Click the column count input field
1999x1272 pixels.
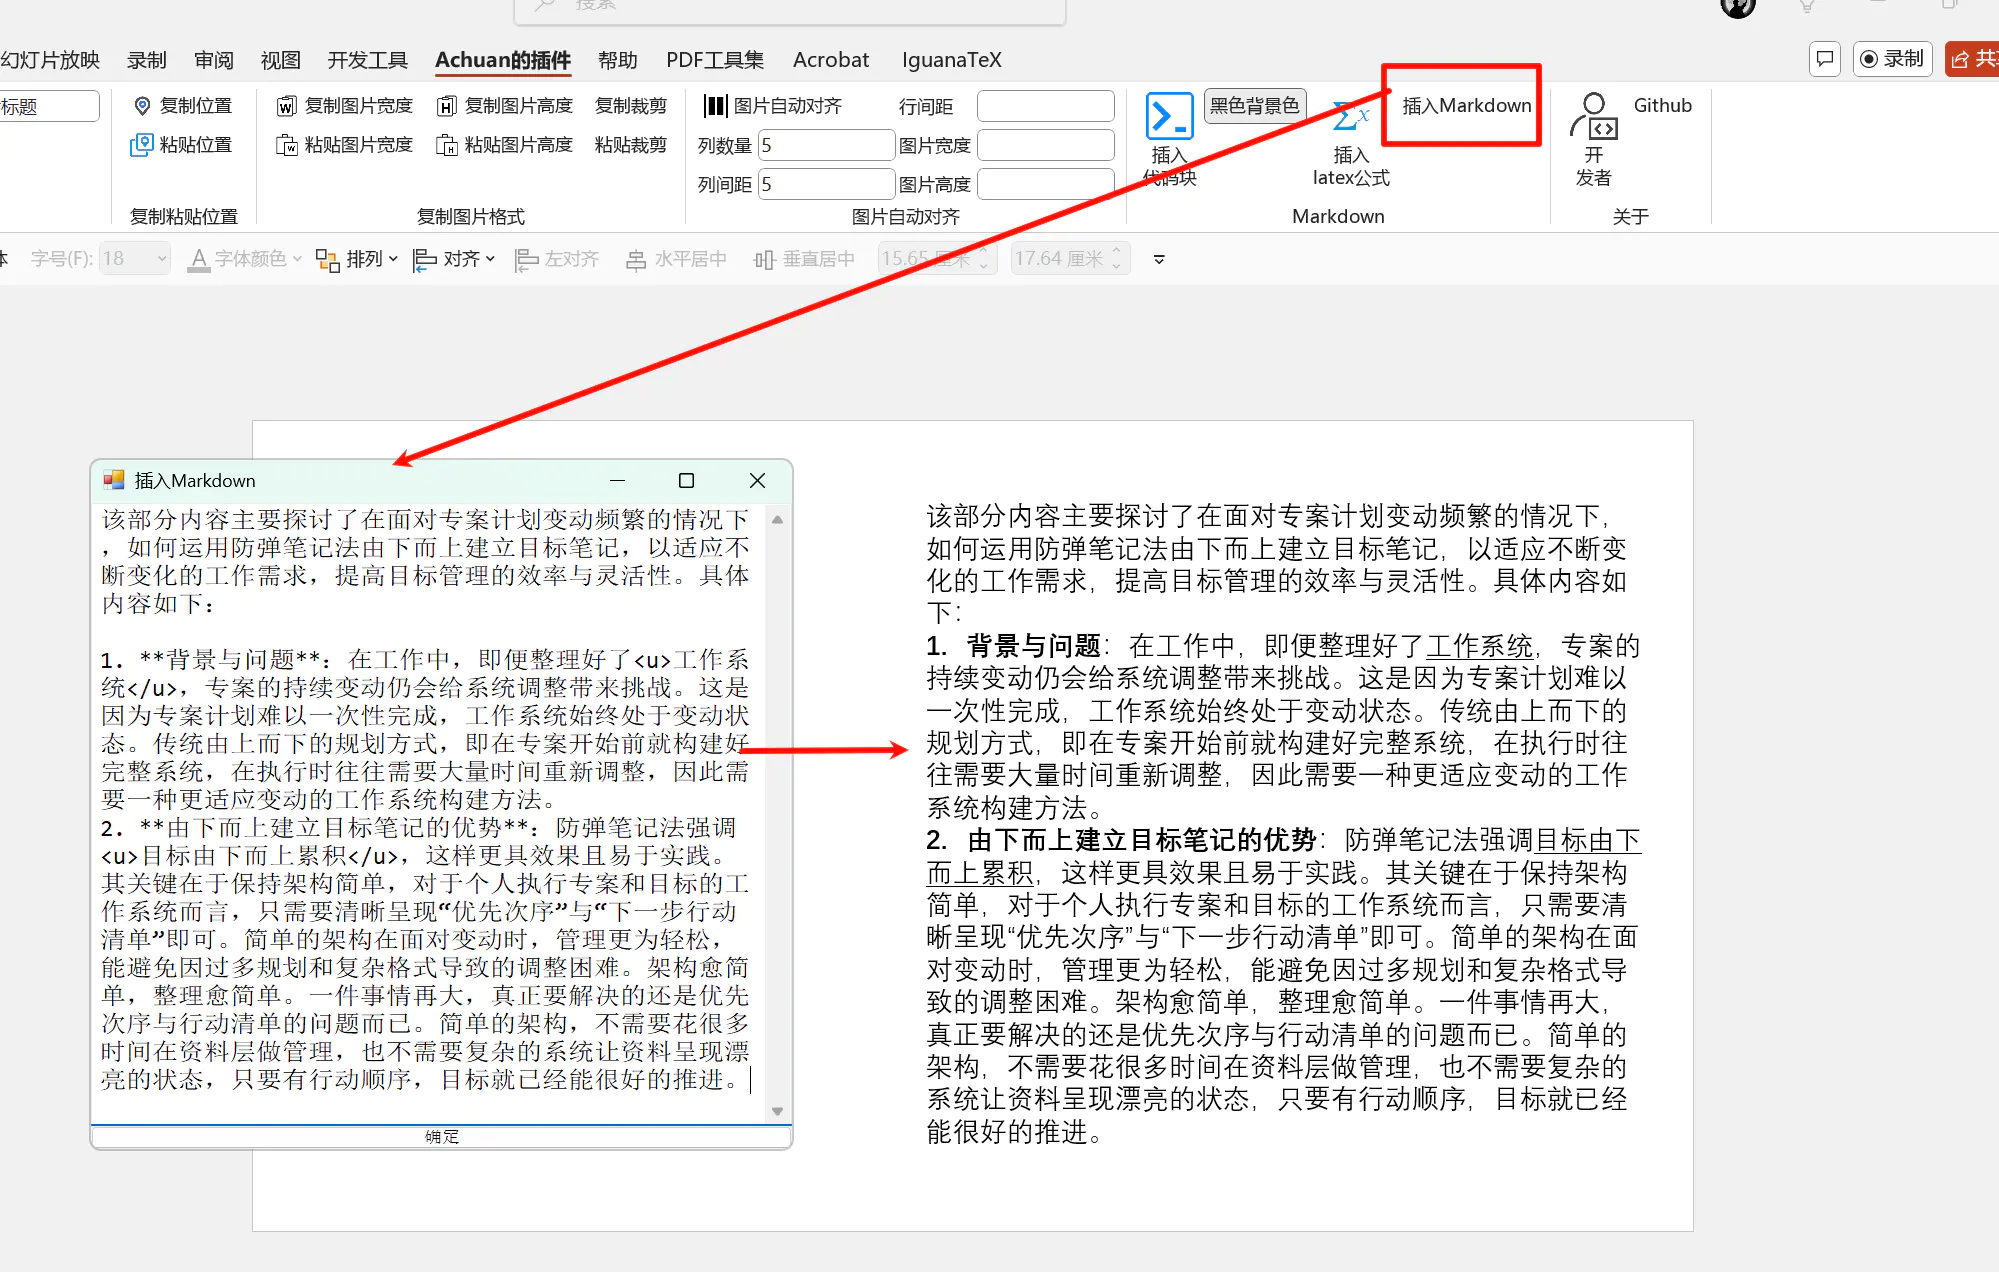(x=825, y=145)
